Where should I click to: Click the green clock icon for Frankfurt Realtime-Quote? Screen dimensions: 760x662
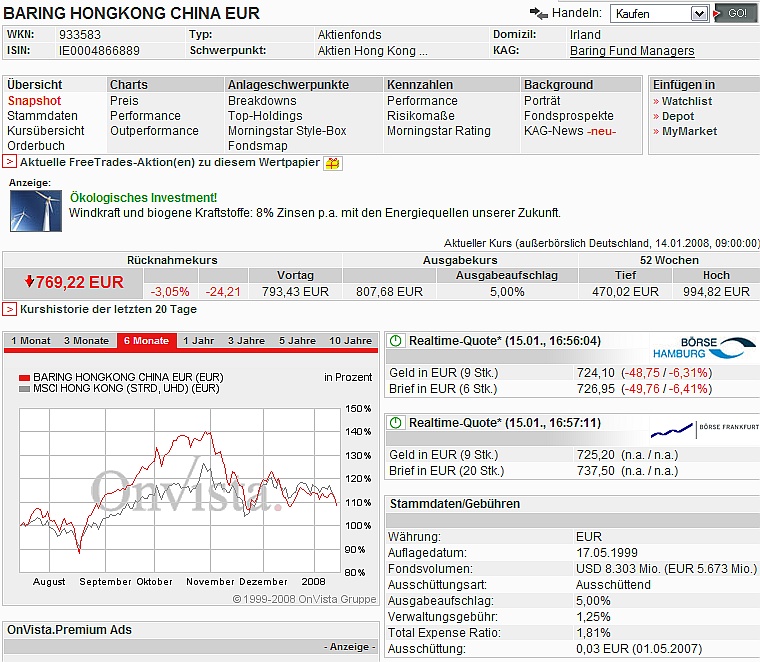(x=396, y=423)
